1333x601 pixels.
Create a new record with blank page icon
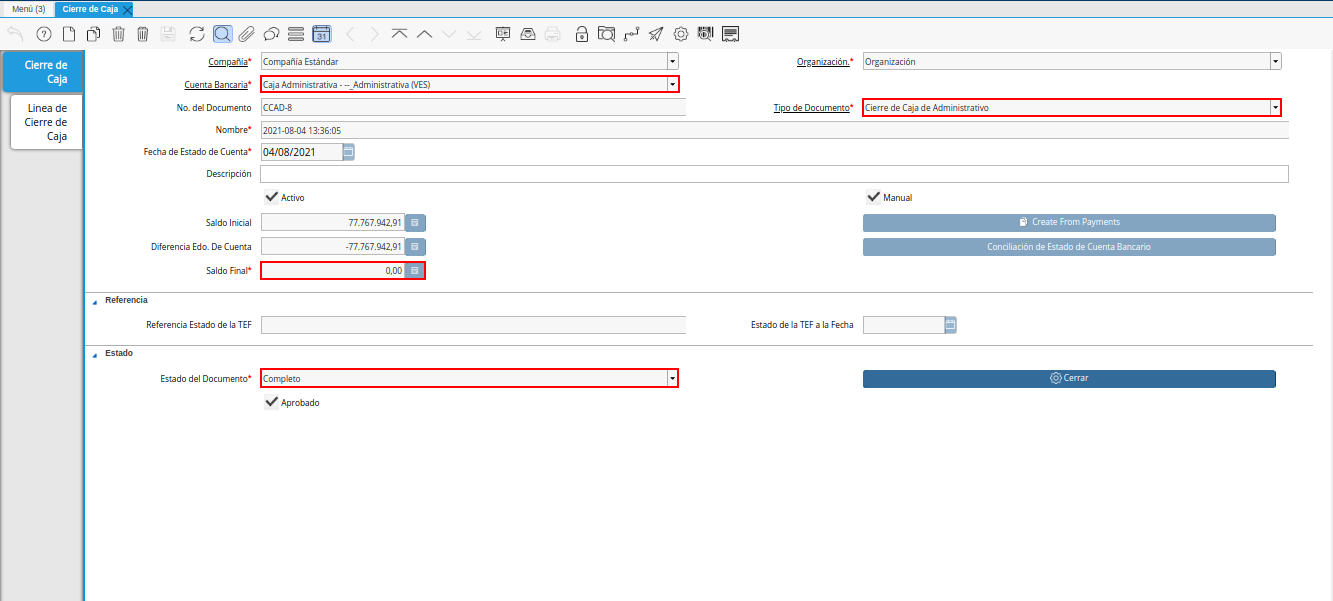(69, 34)
